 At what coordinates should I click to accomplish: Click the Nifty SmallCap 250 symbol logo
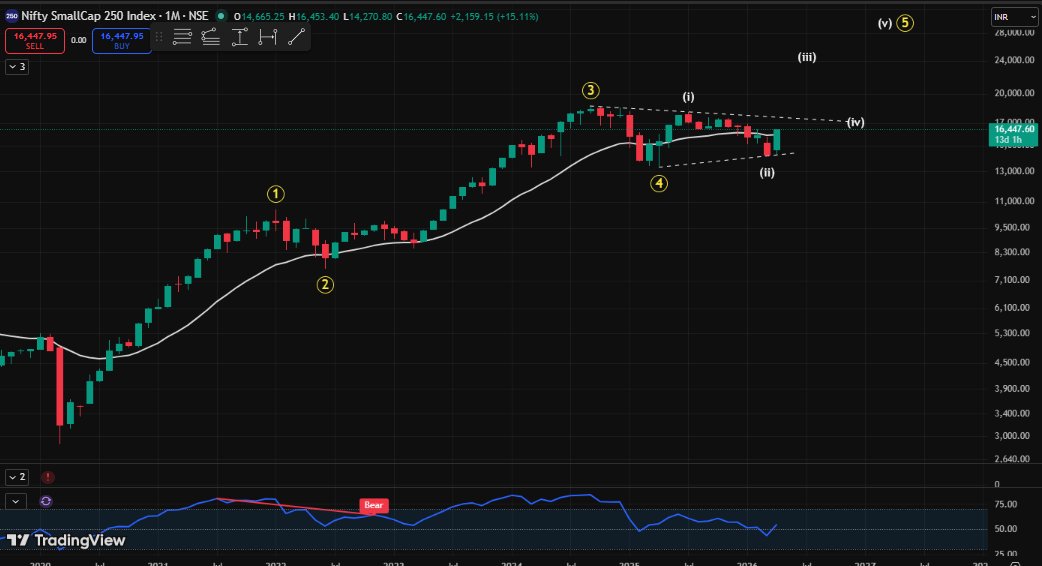[x=11, y=16]
